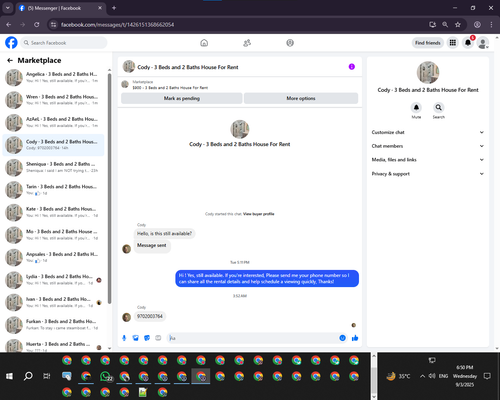This screenshot has height=400, width=500.
Task: Open the Windows notification center icon
Action: coord(487,376)
